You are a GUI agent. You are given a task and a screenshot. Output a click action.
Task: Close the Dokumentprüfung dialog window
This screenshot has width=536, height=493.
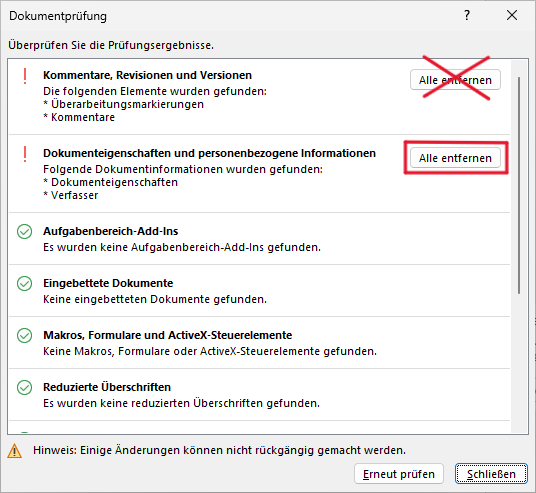pos(512,15)
